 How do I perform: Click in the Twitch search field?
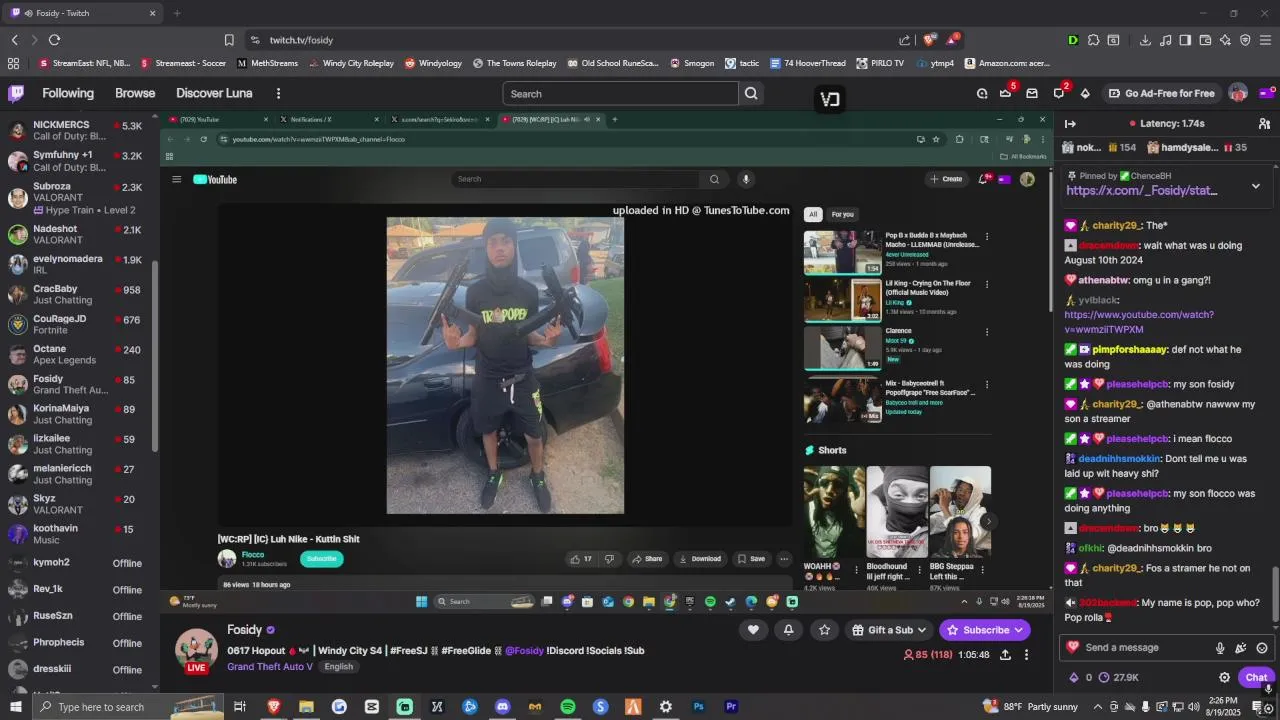620,93
